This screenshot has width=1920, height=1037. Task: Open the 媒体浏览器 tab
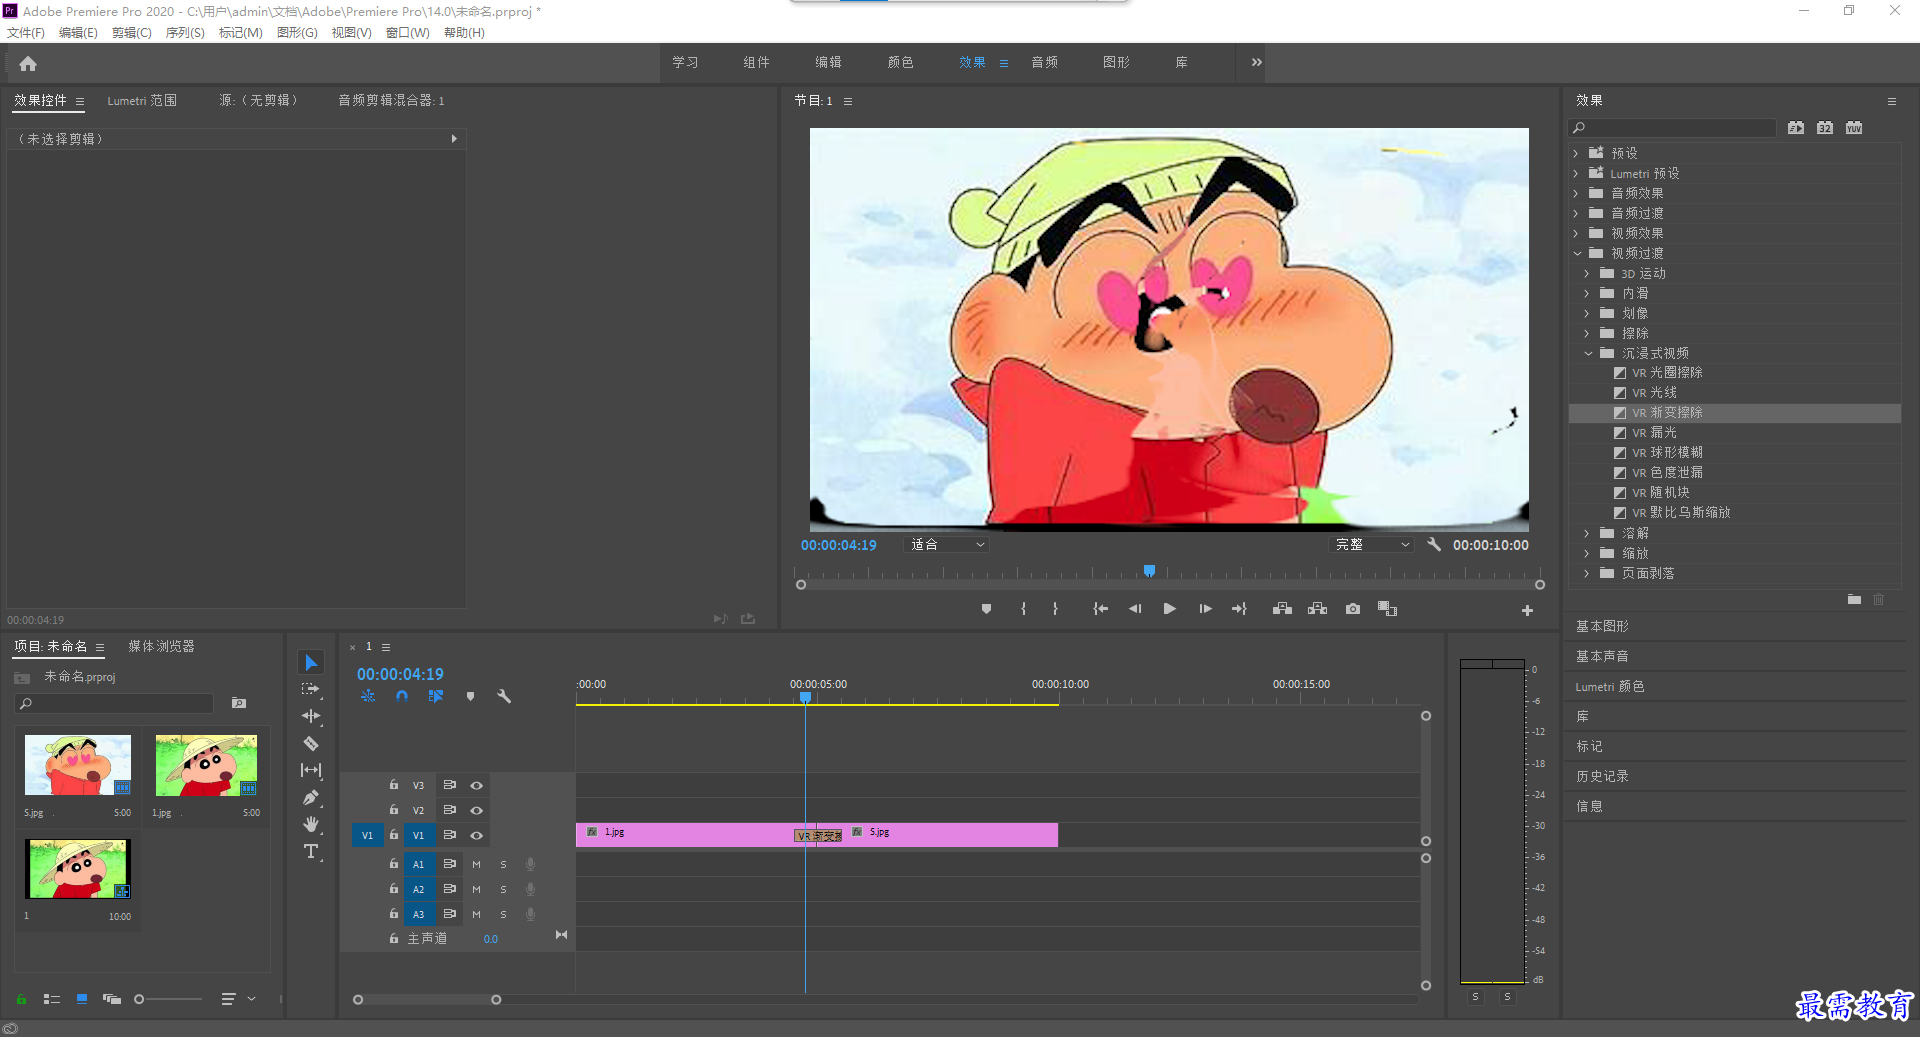click(x=161, y=646)
